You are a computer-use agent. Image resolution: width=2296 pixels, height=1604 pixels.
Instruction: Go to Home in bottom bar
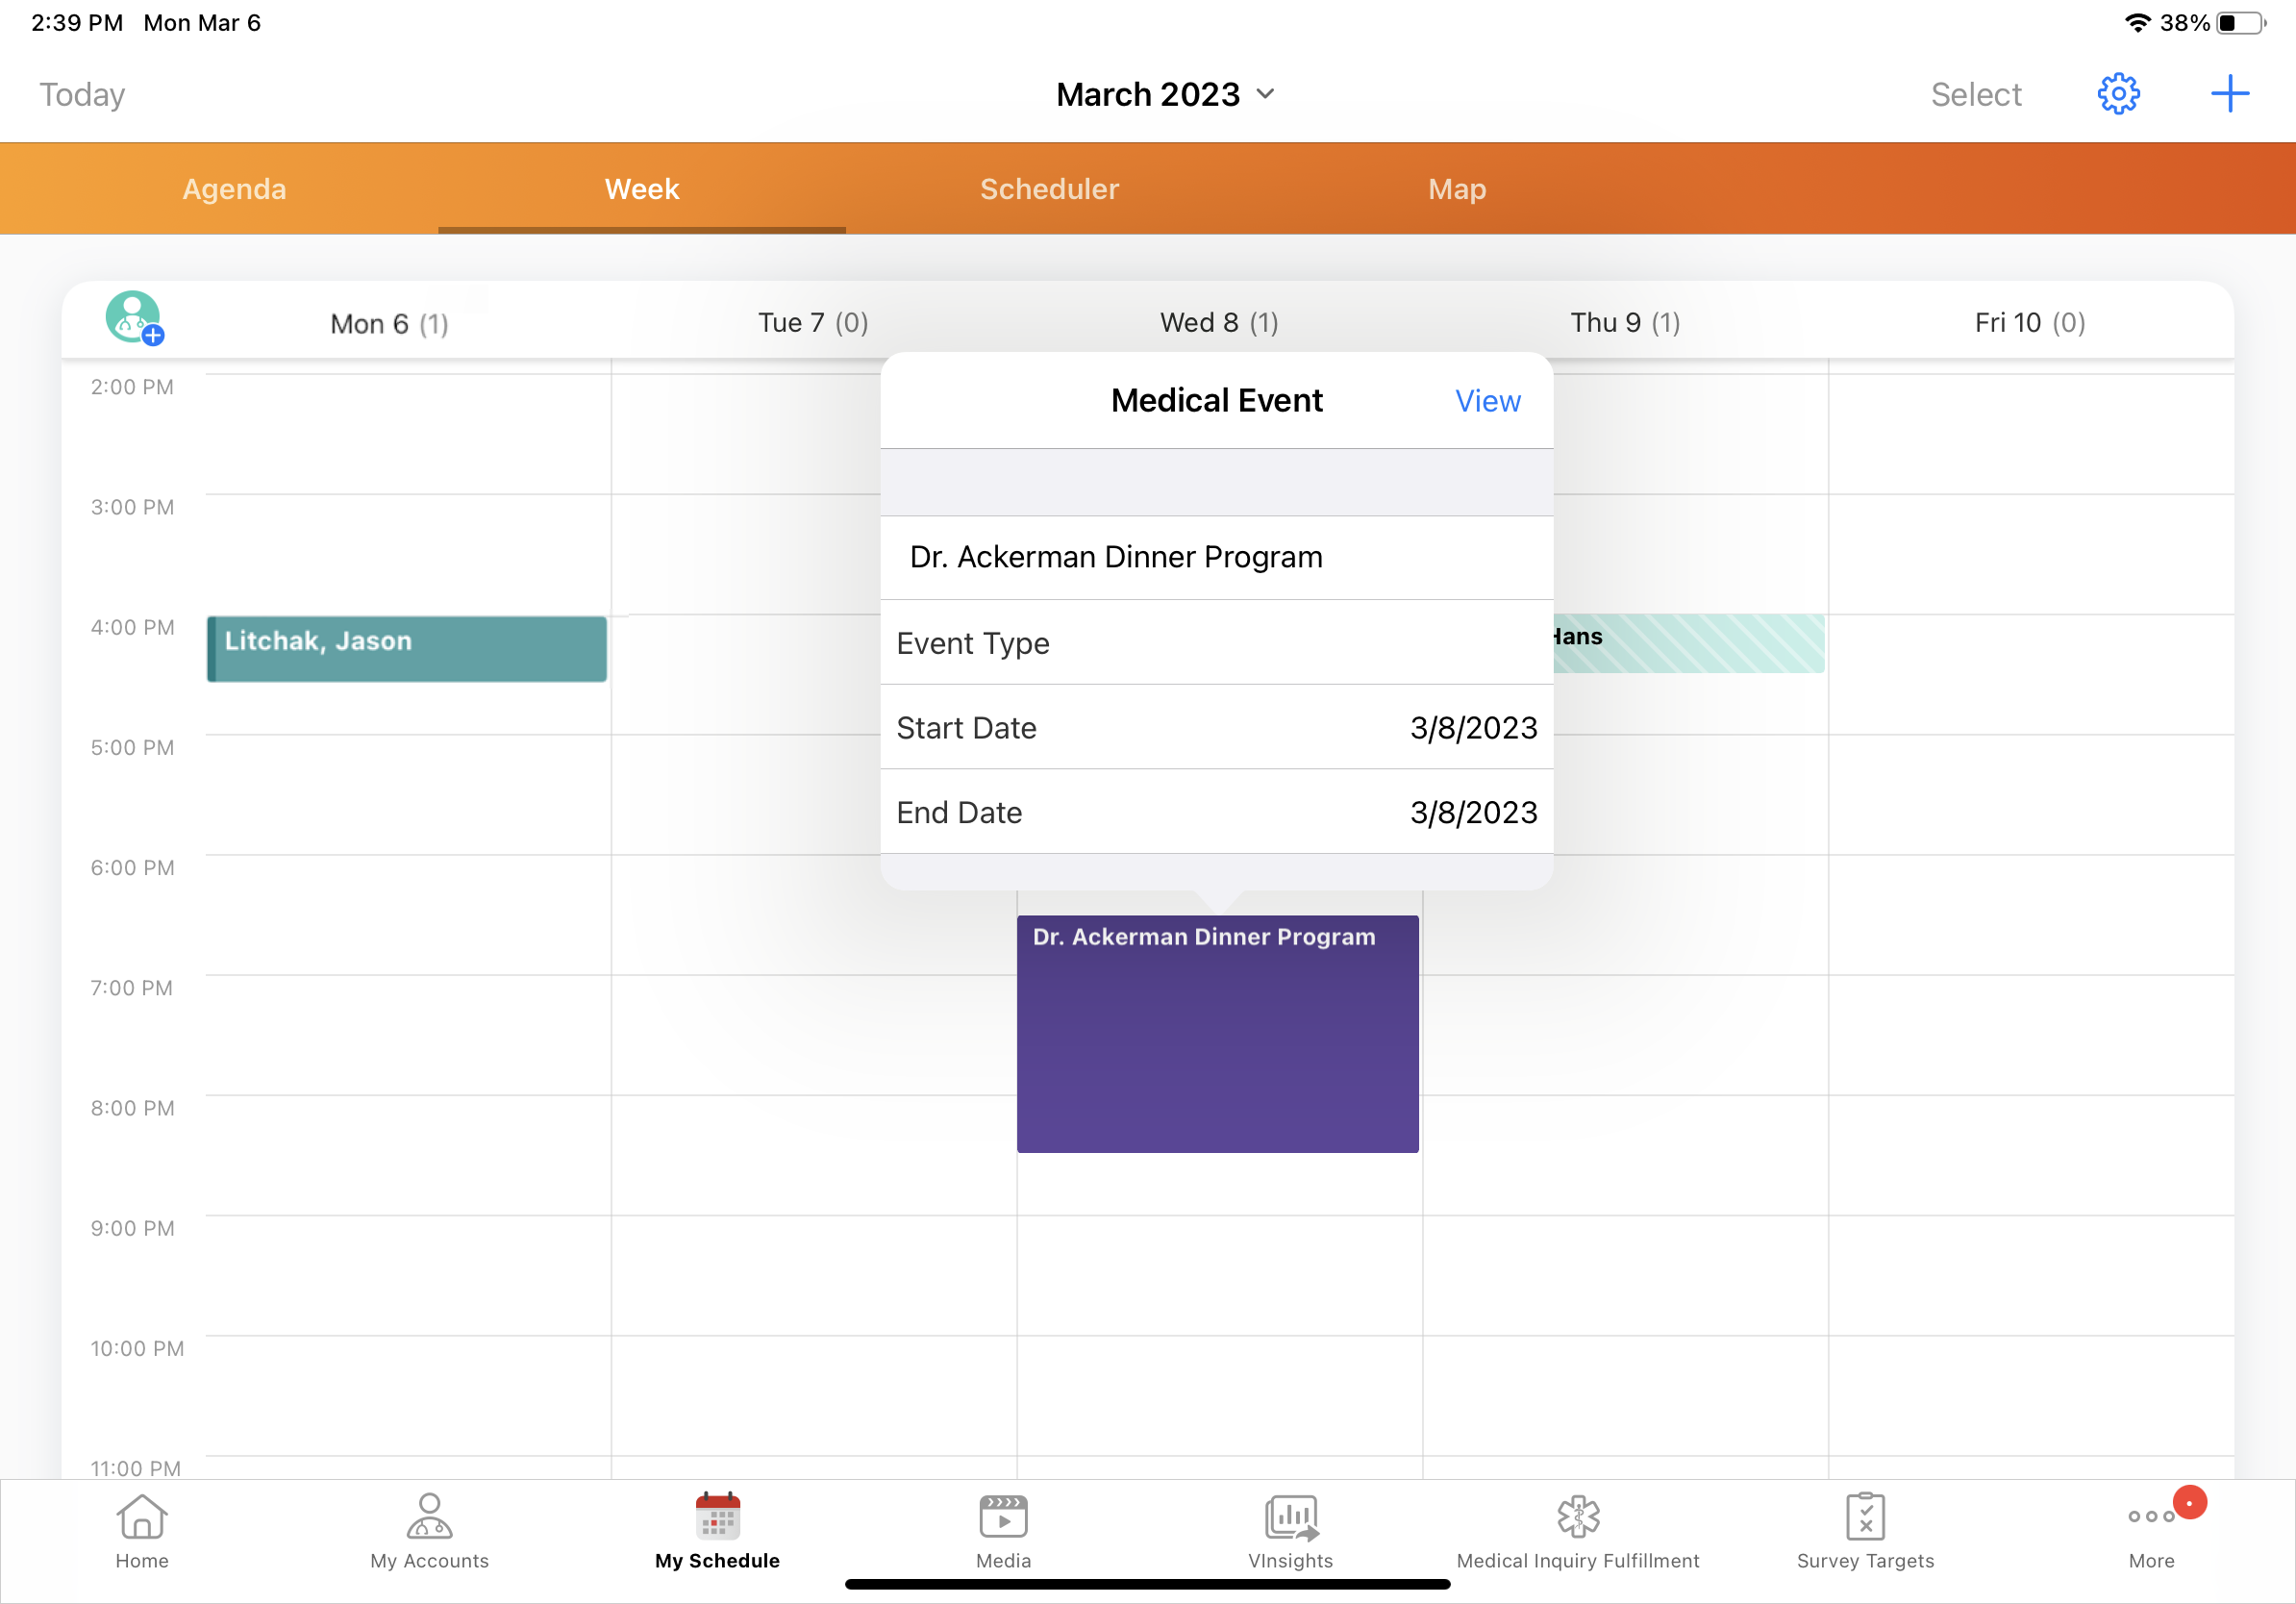[142, 1530]
